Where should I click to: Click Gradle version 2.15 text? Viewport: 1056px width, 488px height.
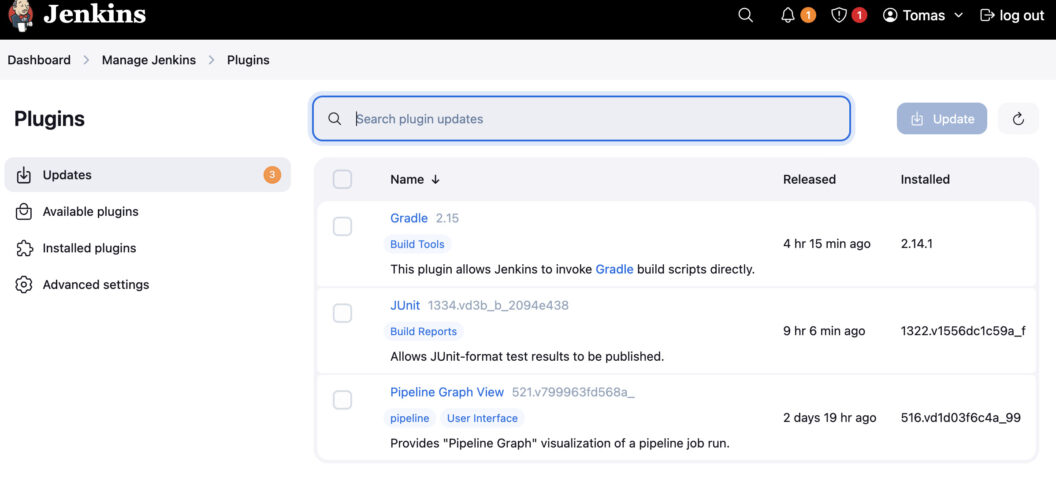pos(447,218)
